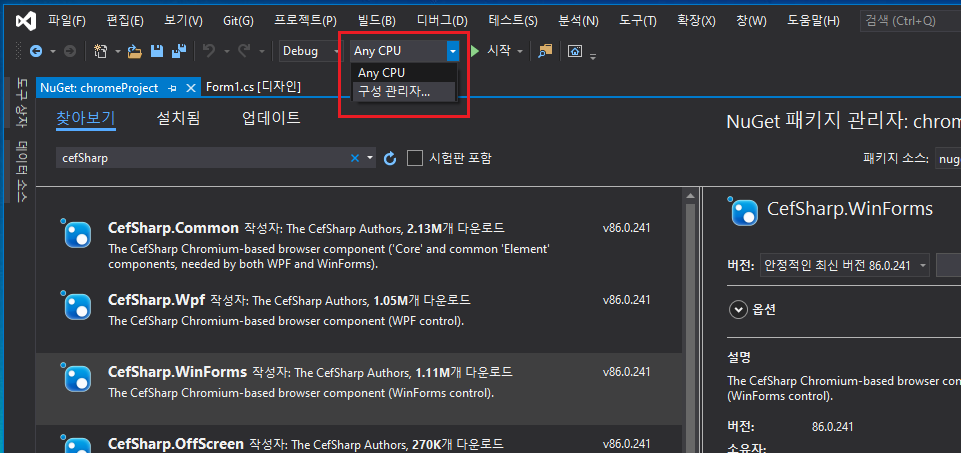Open the 데이터 소스 side panel
This screenshot has height=453, width=961.
tap(21, 172)
